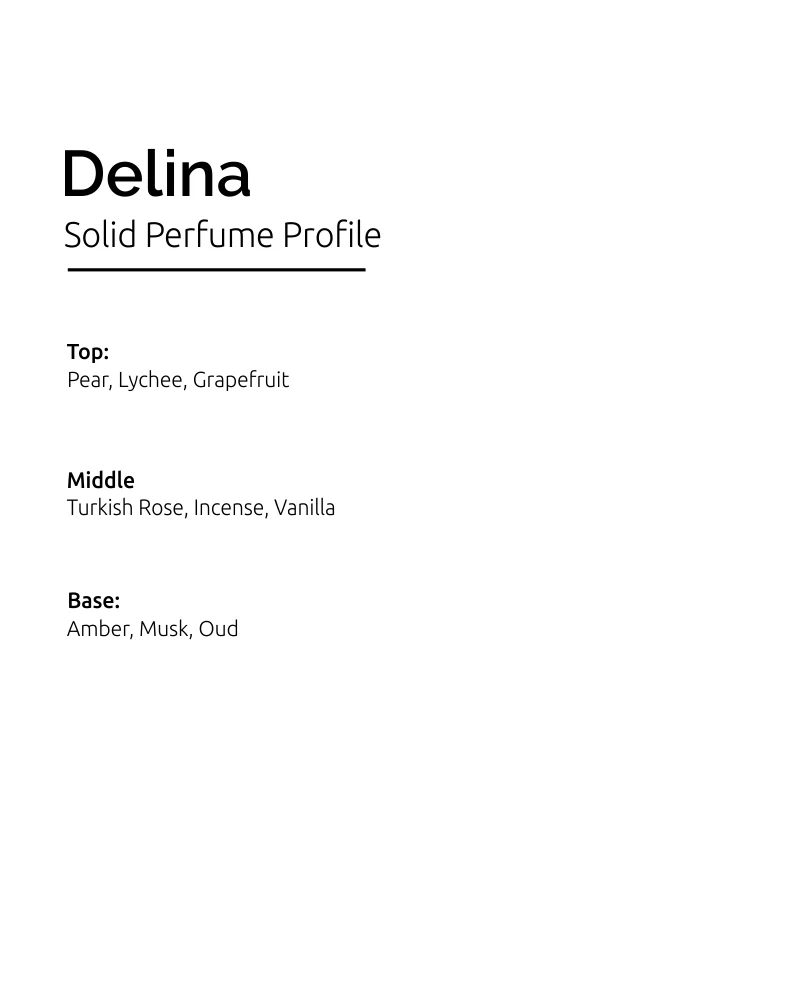800x1000 pixels.
Task: Click on the Oud note
Action: click(218, 629)
